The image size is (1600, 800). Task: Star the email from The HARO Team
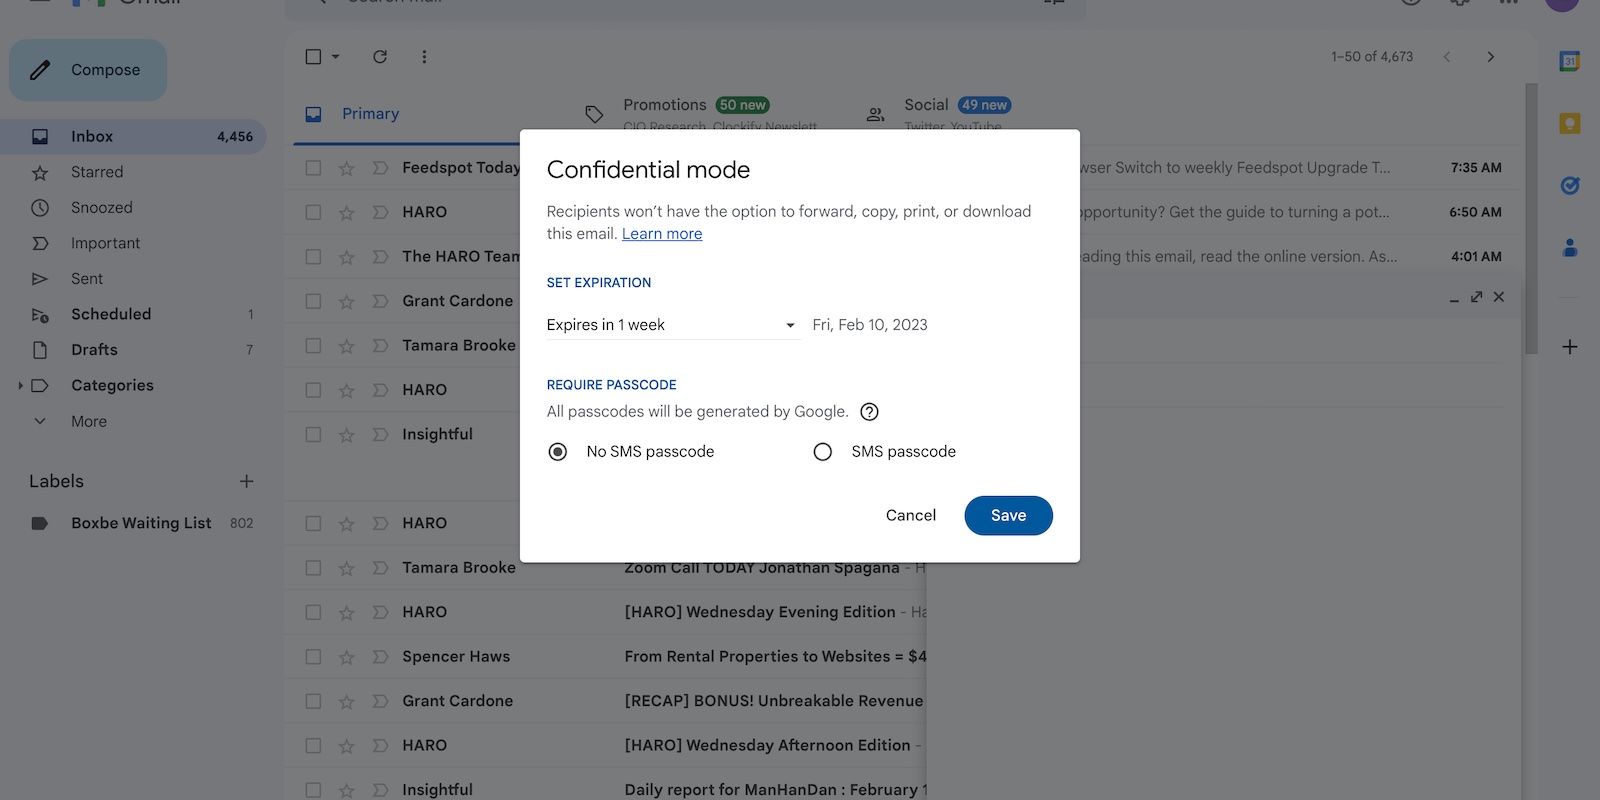346,257
